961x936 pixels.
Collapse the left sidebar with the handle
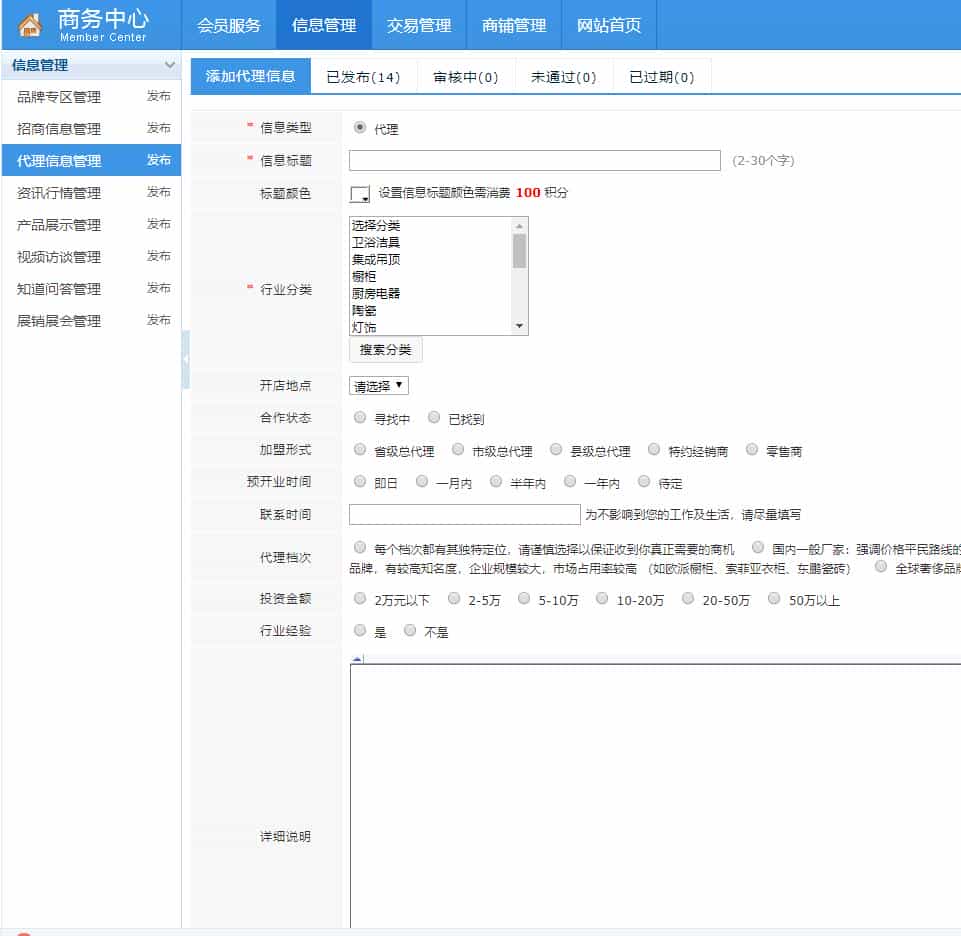185,357
